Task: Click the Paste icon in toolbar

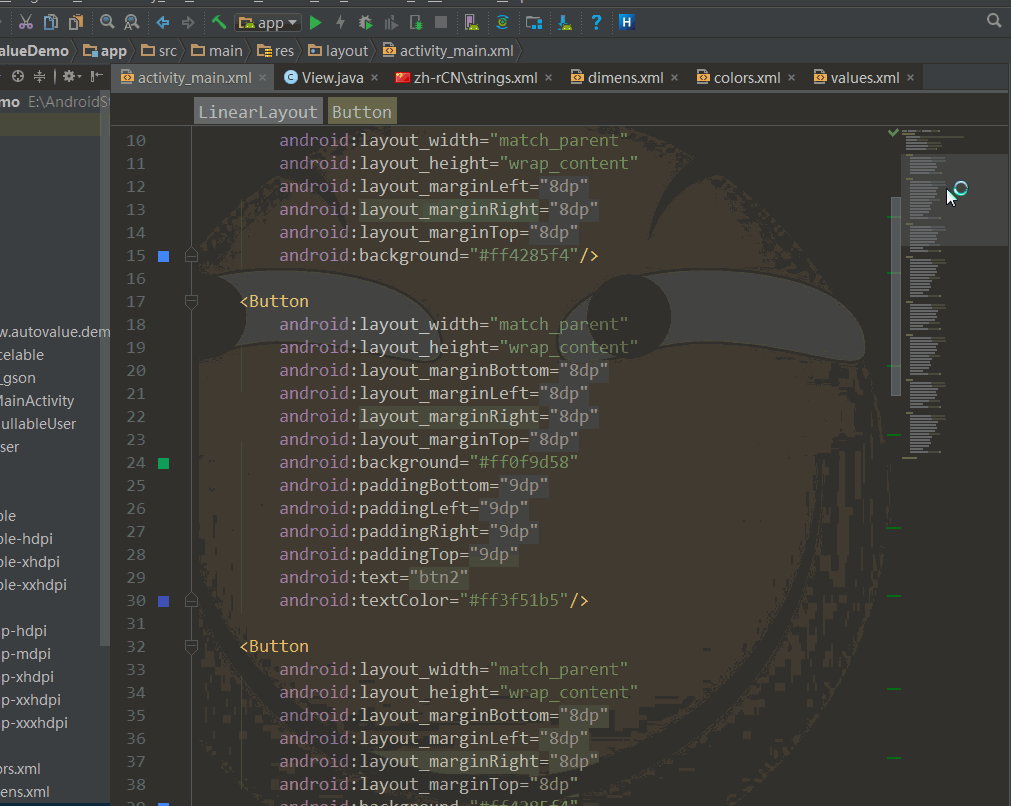Action: 76,23
